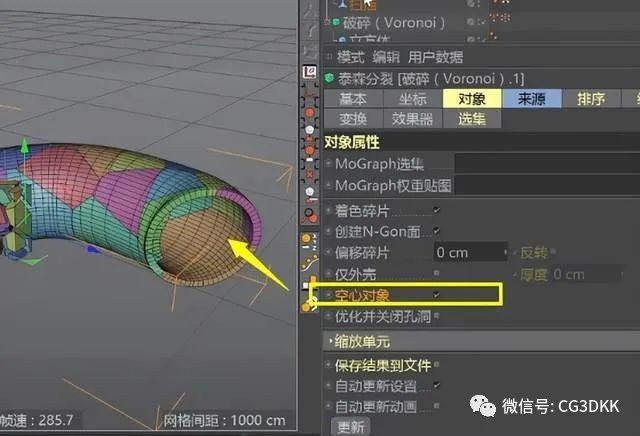This screenshot has width=640, height=436.
Task: Switch to the 基本 tab
Action: point(353,99)
